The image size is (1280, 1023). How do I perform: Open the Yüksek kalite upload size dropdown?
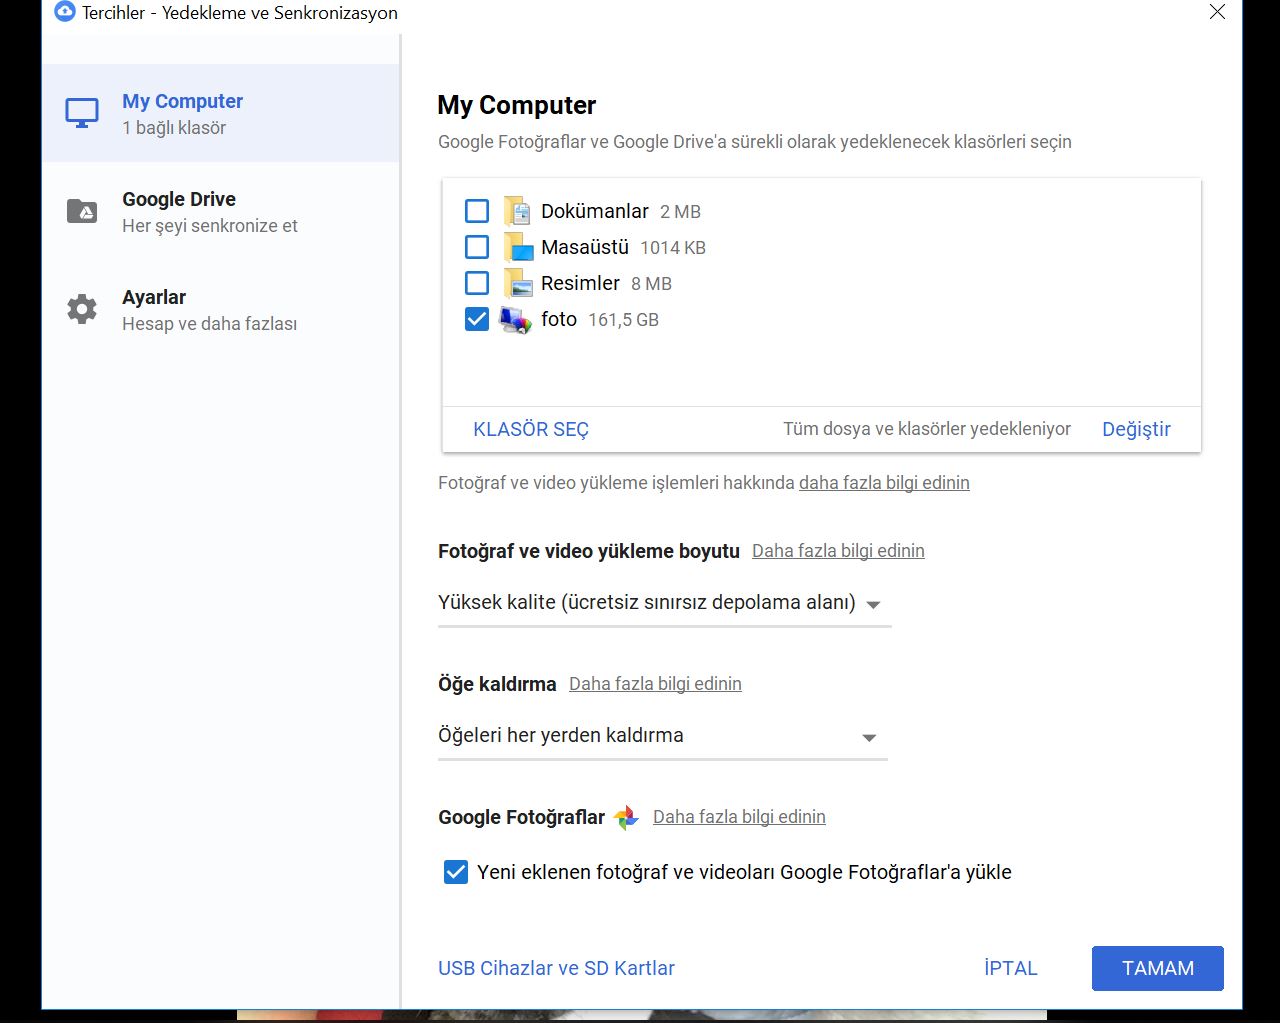tap(664, 604)
